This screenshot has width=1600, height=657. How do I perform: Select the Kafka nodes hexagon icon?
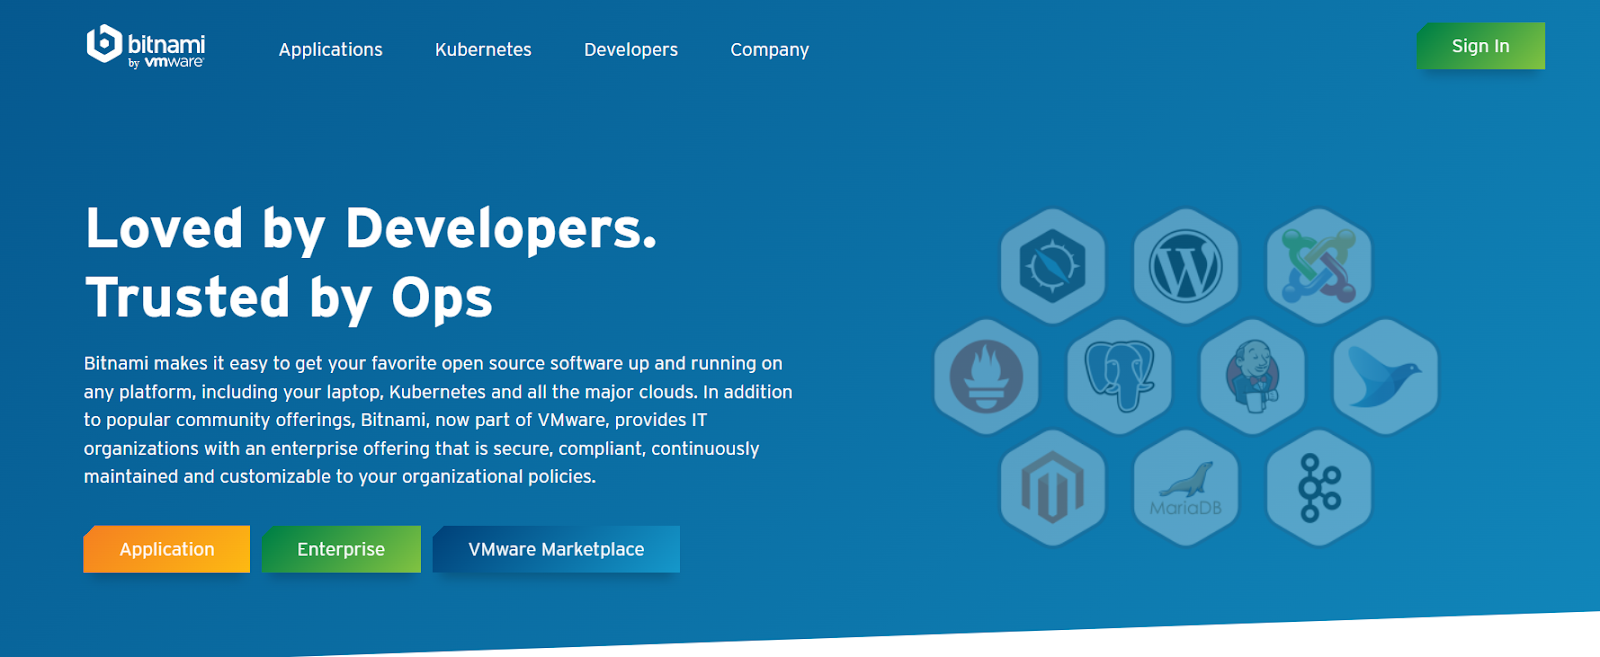(1319, 488)
